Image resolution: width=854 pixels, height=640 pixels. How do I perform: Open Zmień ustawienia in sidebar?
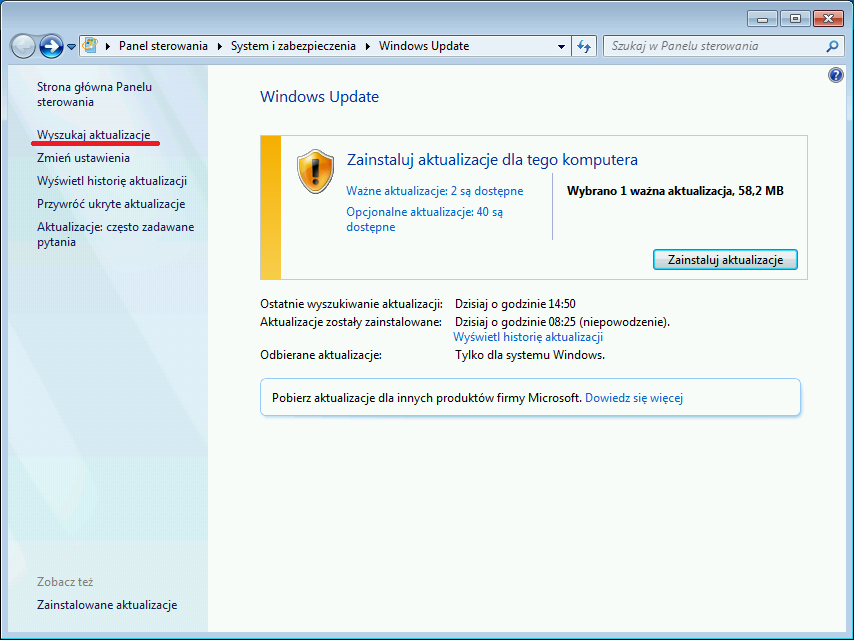tap(83, 158)
